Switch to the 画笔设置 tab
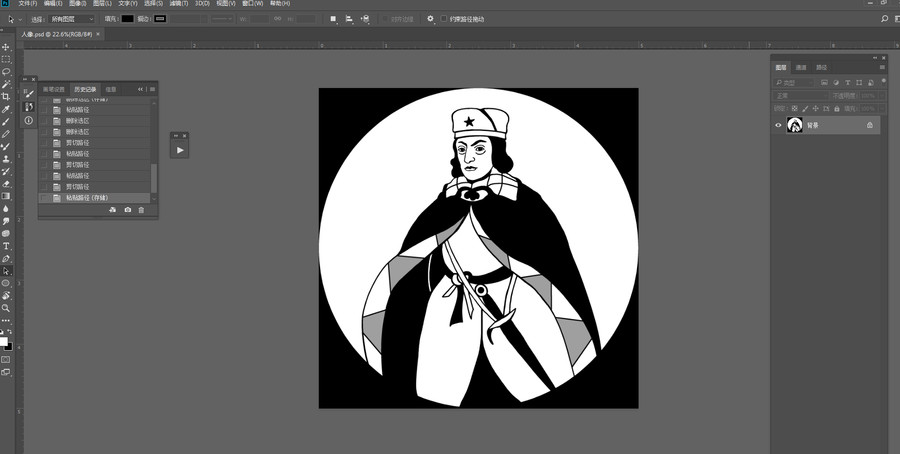900x454 pixels. [x=54, y=90]
